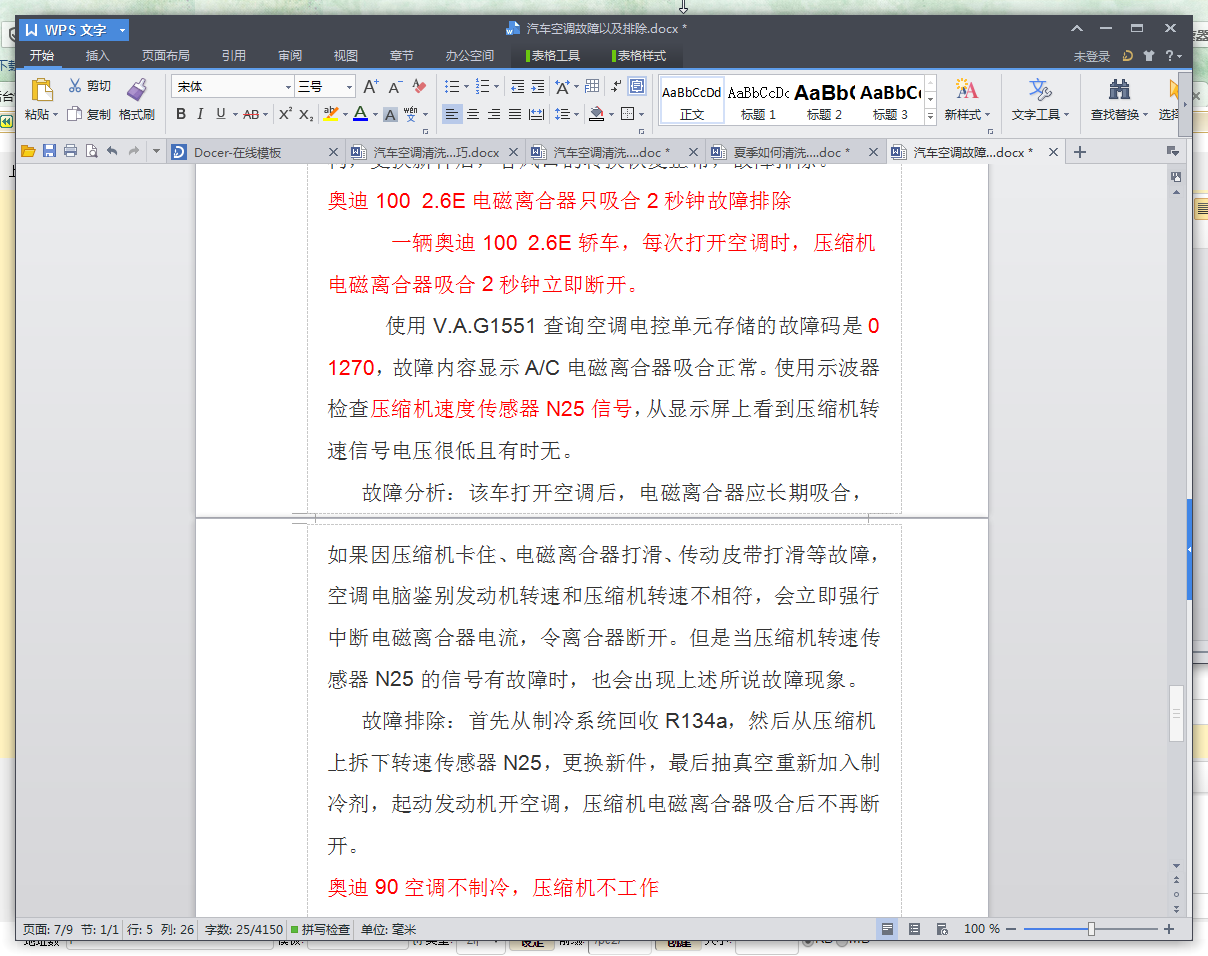
Task: Undo the last action
Action: [112, 152]
